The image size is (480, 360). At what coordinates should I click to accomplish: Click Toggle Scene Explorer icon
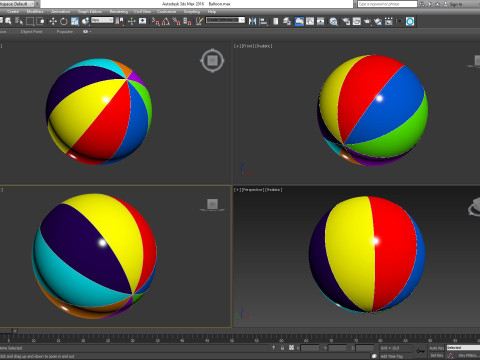point(275,21)
